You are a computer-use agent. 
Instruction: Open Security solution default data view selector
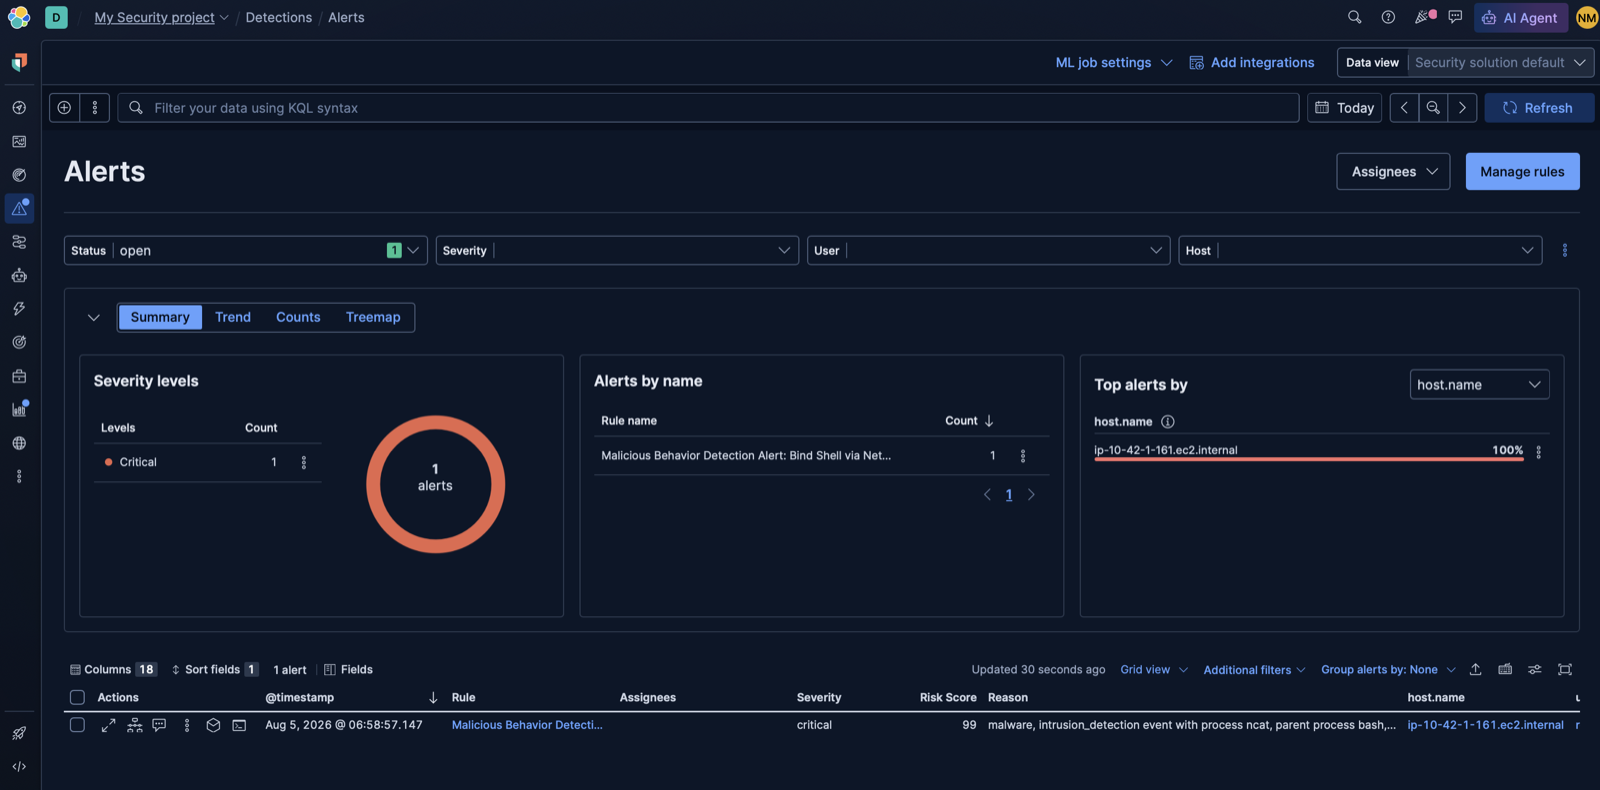1500,62
